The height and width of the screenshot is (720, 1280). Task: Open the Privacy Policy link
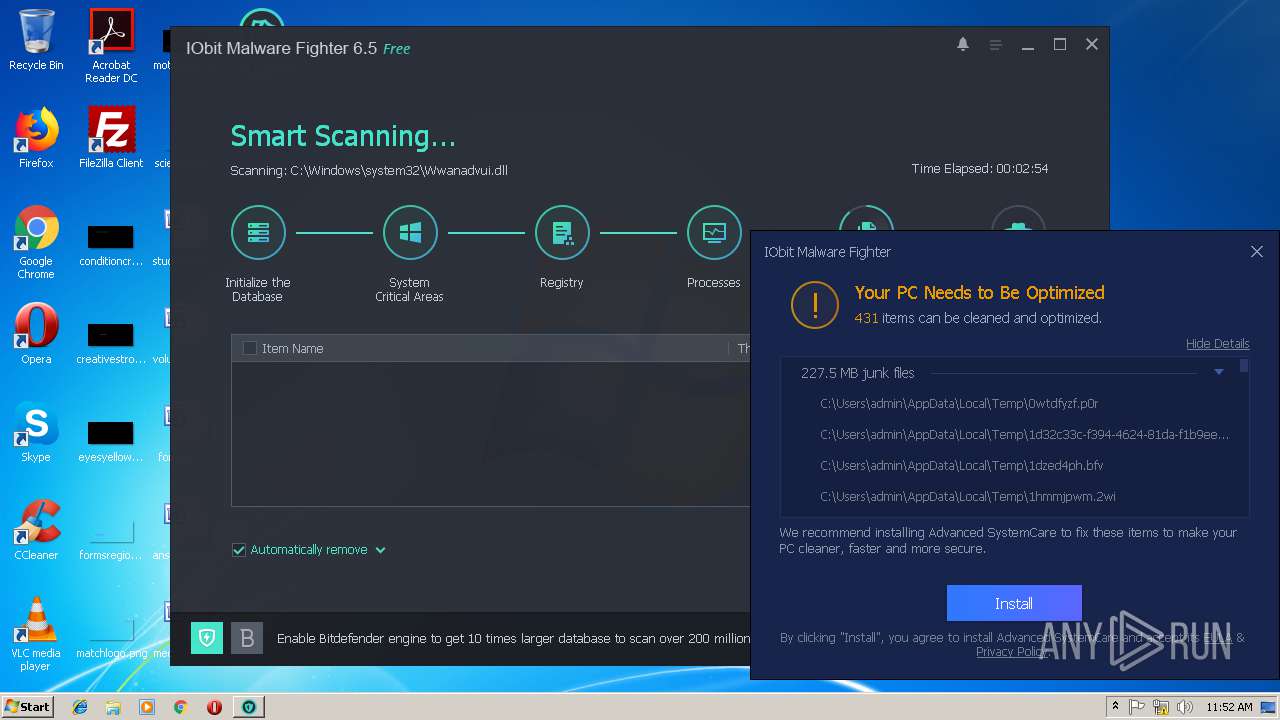click(x=1012, y=652)
